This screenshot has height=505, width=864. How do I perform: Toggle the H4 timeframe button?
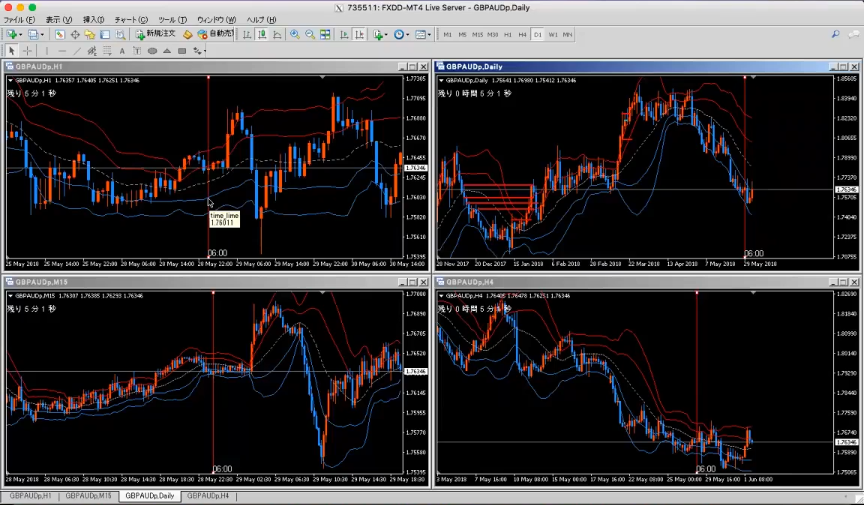pos(522,34)
